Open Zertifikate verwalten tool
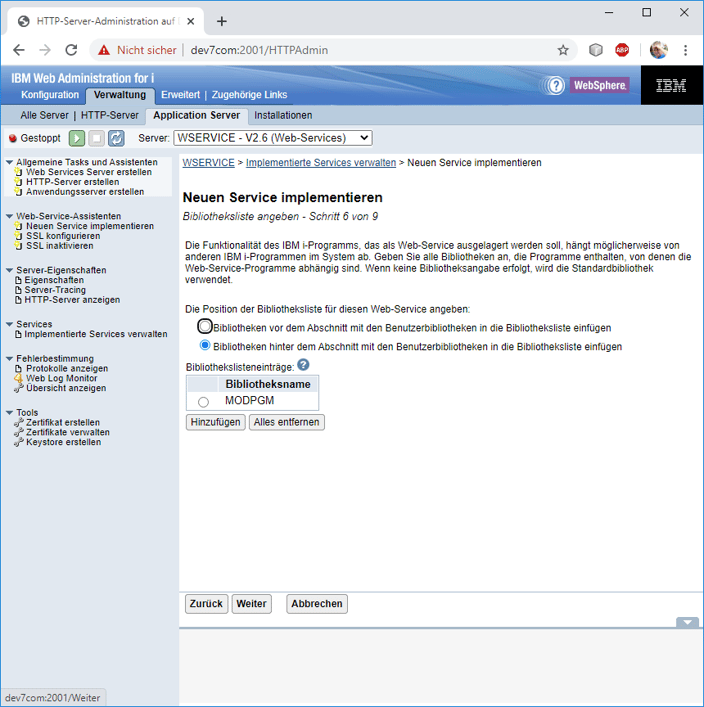The image size is (704, 707). [x=68, y=432]
